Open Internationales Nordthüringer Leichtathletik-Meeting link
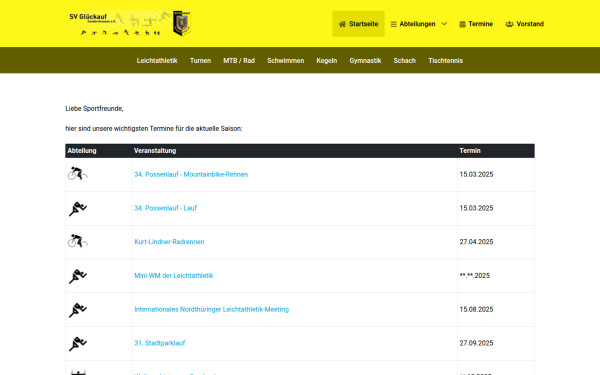Viewport: 600px width, 375px height. pyautogui.click(x=212, y=309)
